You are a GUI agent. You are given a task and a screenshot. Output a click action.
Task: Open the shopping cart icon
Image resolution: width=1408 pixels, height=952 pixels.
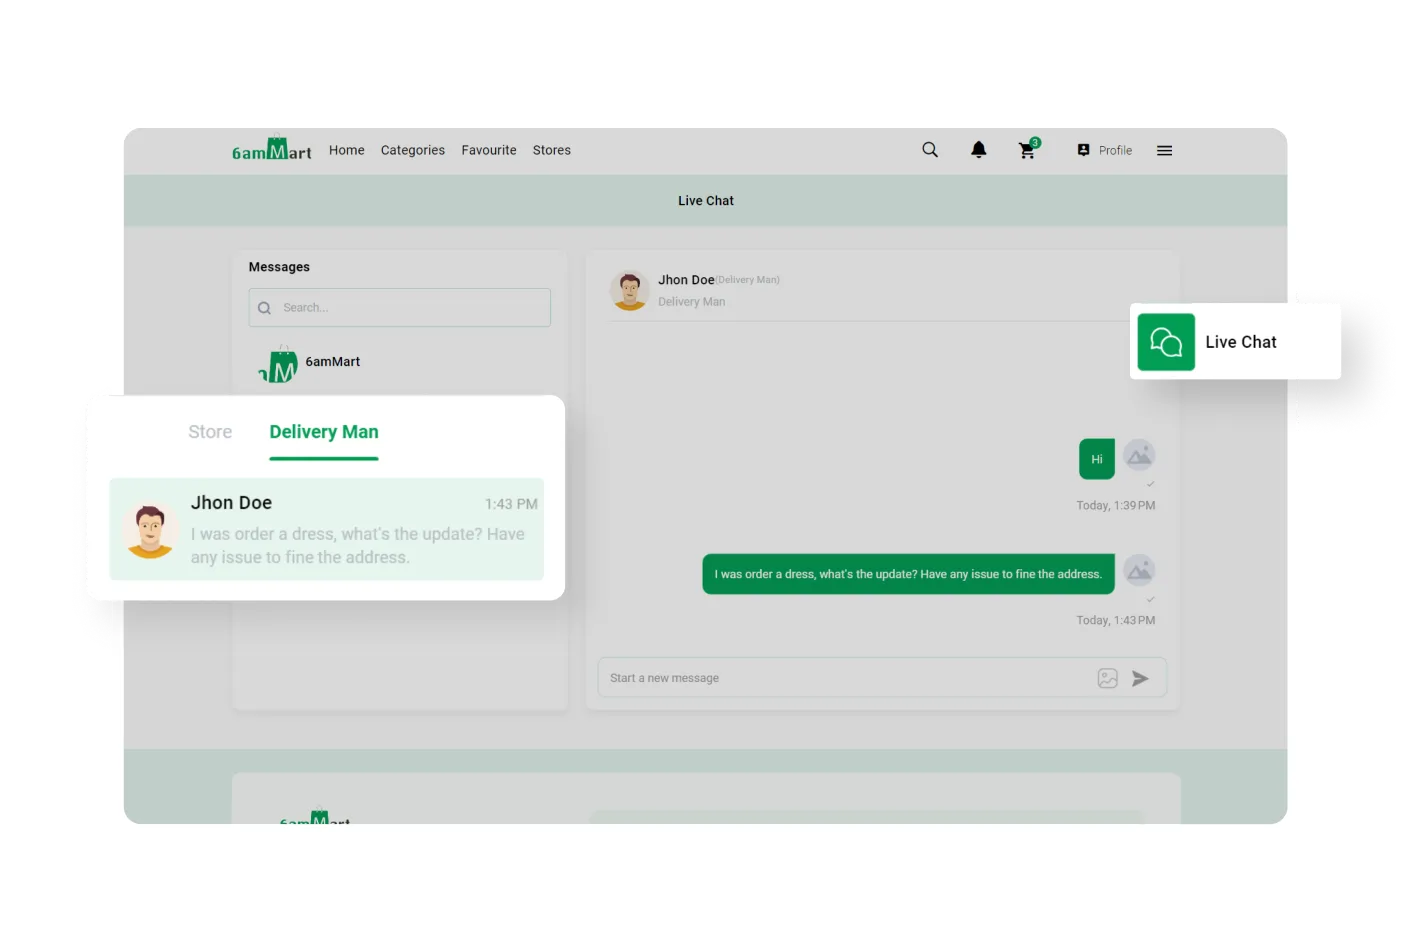click(x=1027, y=151)
